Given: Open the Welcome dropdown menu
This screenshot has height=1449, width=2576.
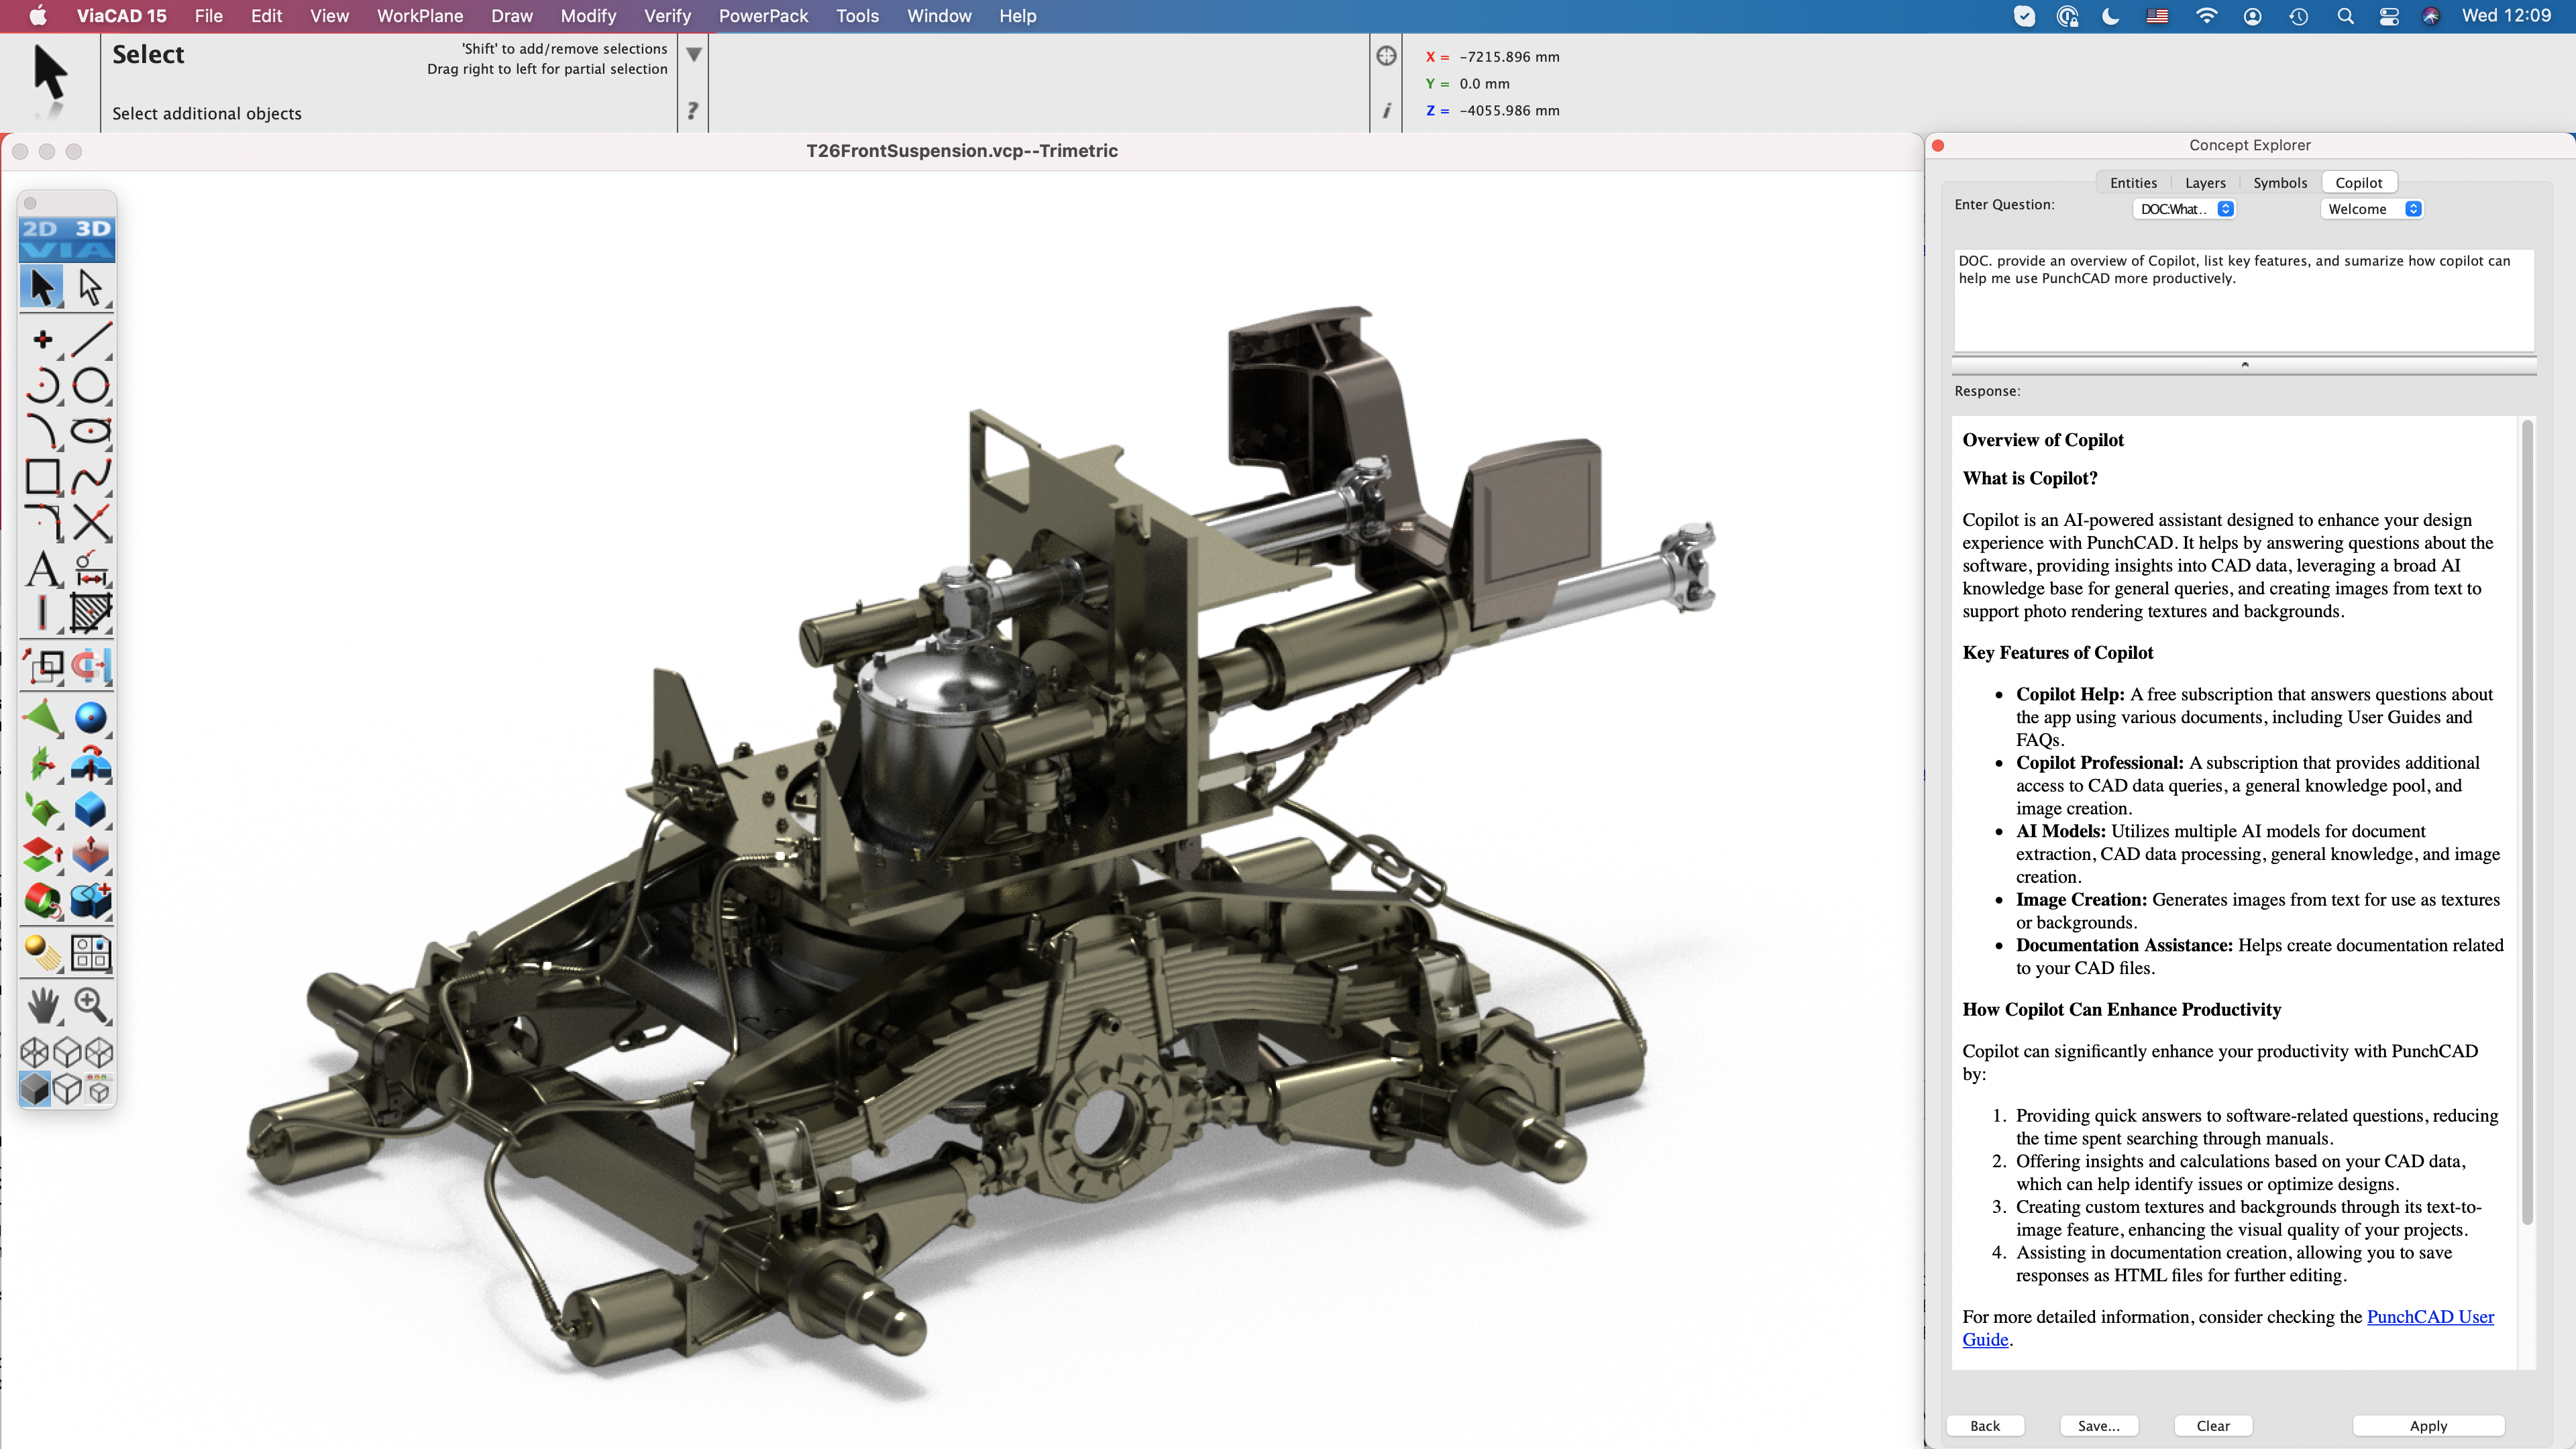Looking at the screenshot, I should (2372, 209).
